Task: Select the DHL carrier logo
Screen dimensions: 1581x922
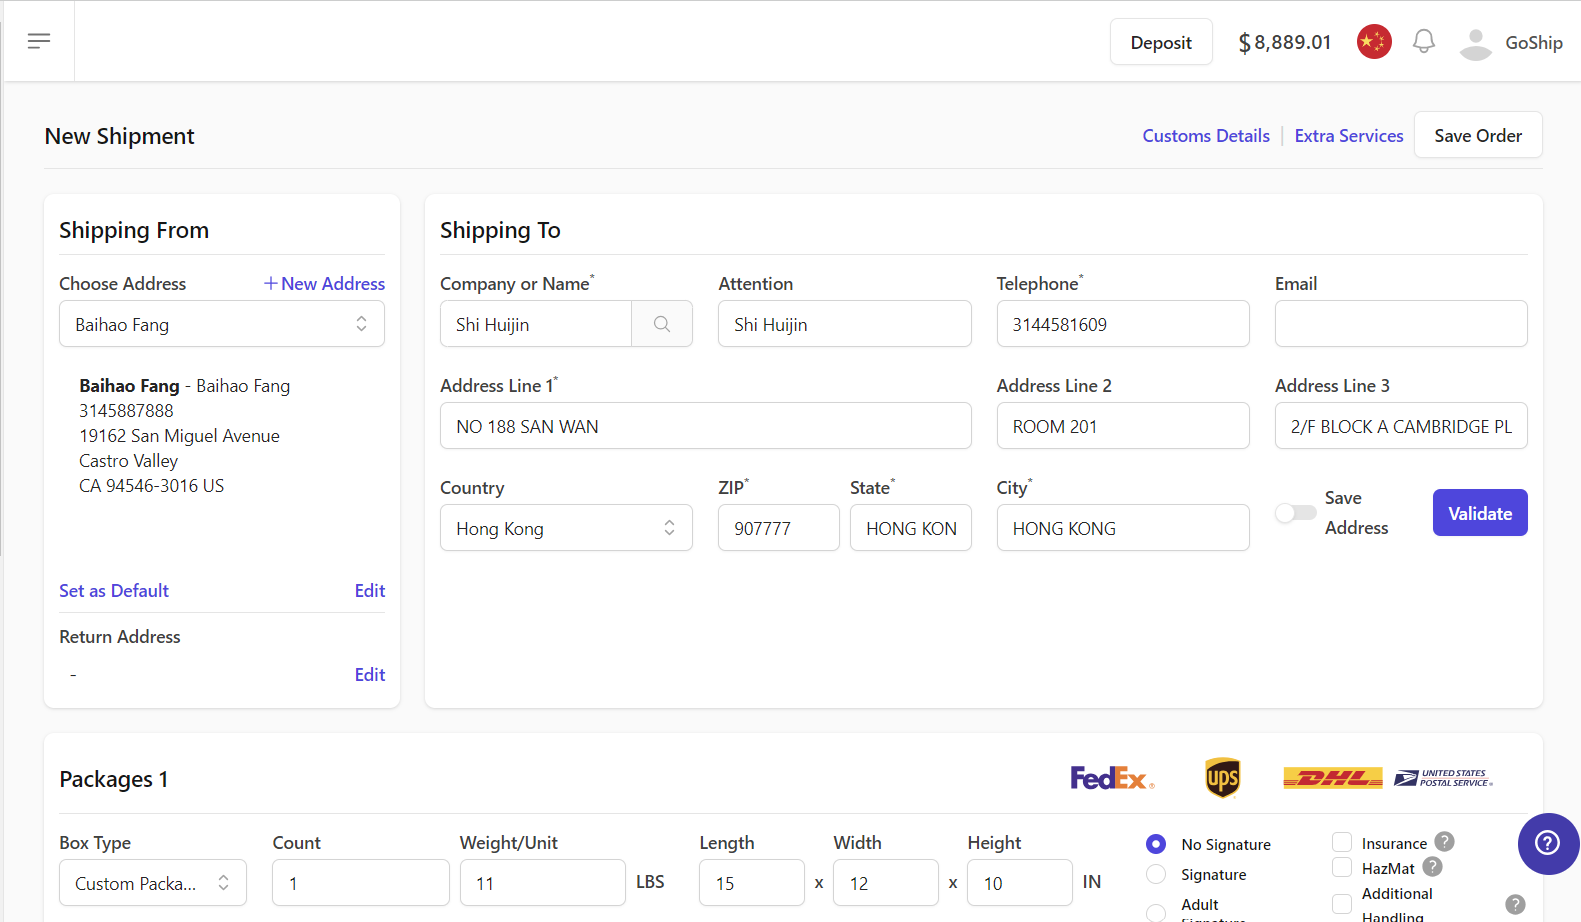Action: [1332, 778]
